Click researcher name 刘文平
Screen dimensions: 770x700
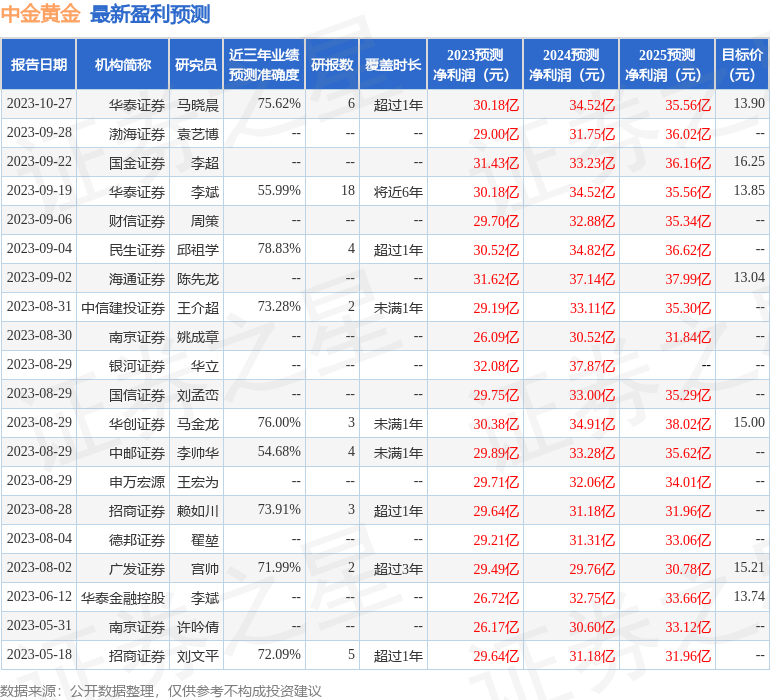coord(198,656)
